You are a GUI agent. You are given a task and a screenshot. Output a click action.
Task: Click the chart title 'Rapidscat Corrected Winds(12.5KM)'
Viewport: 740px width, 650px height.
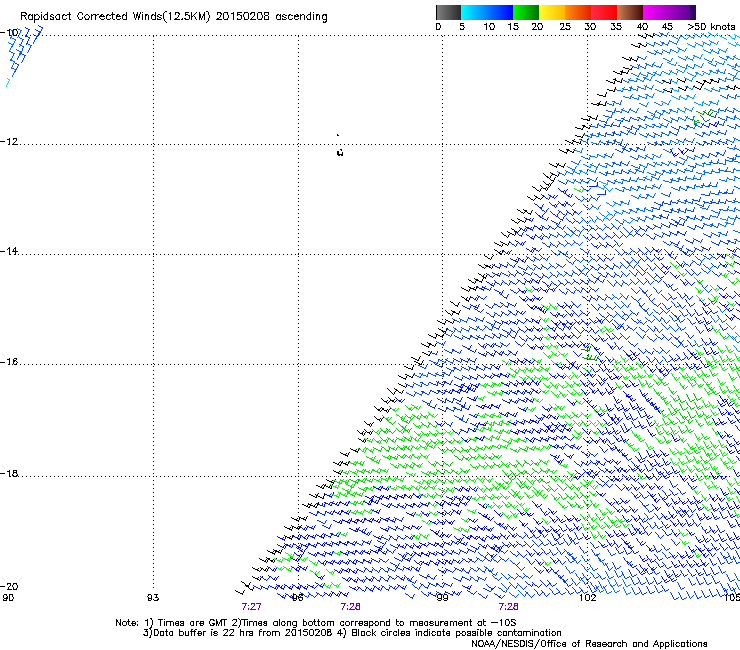(x=115, y=17)
